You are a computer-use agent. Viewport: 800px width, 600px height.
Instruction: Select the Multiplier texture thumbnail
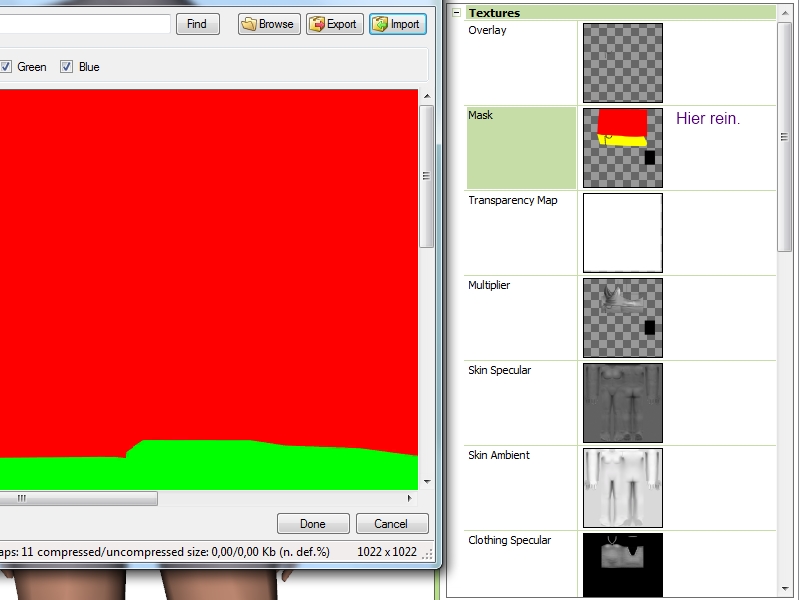click(x=622, y=318)
